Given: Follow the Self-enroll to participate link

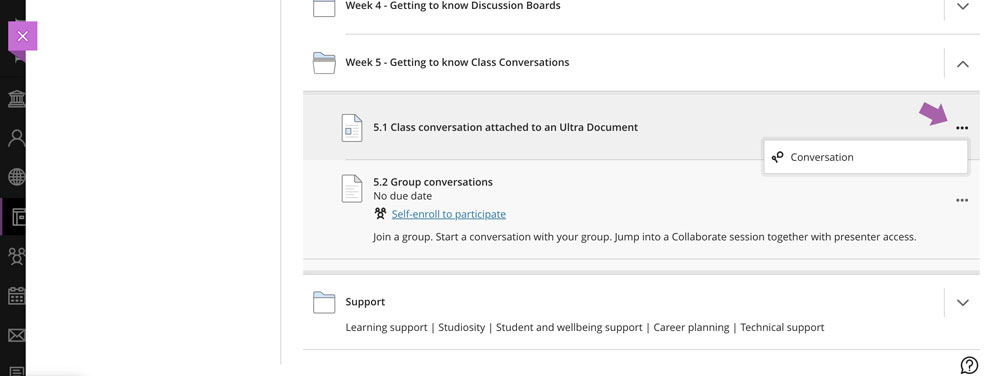Looking at the screenshot, I should 448,214.
